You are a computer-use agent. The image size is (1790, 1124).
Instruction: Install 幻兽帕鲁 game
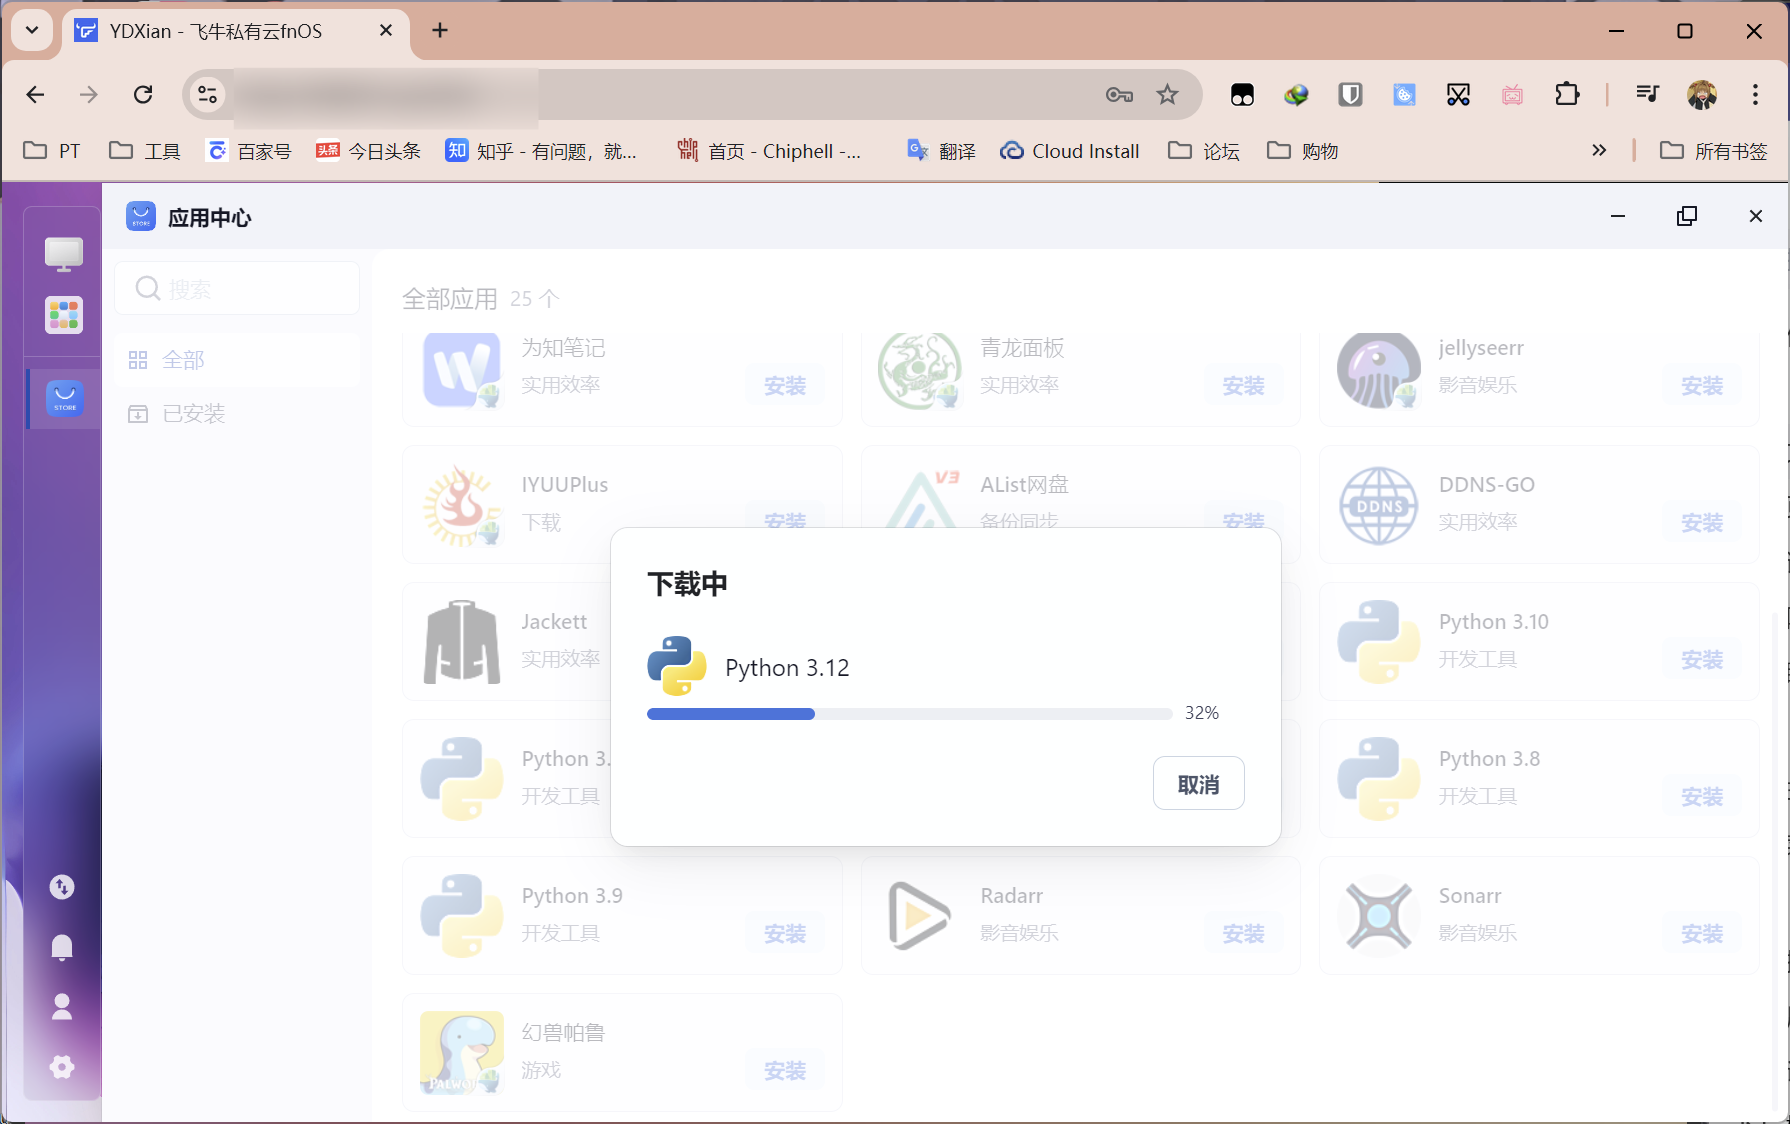coord(785,1071)
